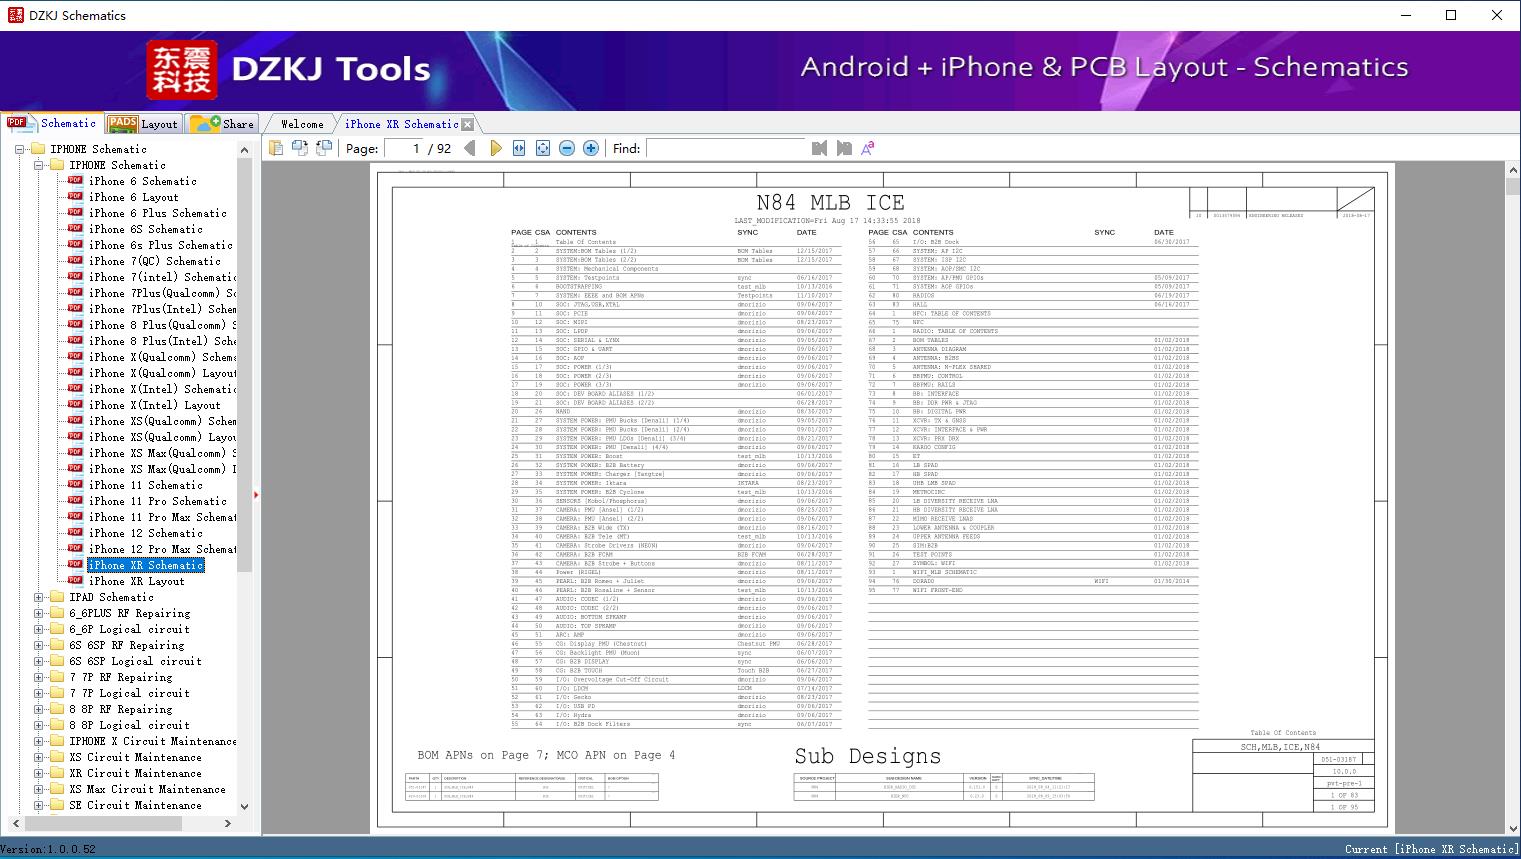This screenshot has width=1521, height=859.
Task: Open iPhone 7(QC) Schematic
Action: point(155,261)
